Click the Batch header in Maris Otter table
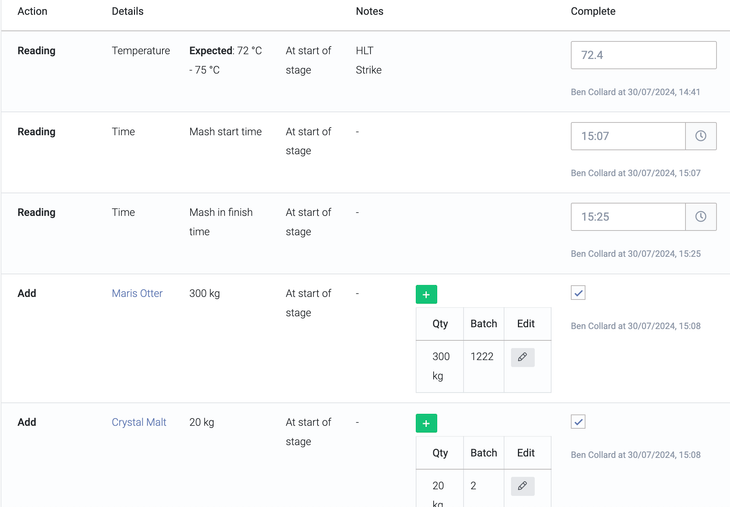730x507 pixels. pos(483,324)
